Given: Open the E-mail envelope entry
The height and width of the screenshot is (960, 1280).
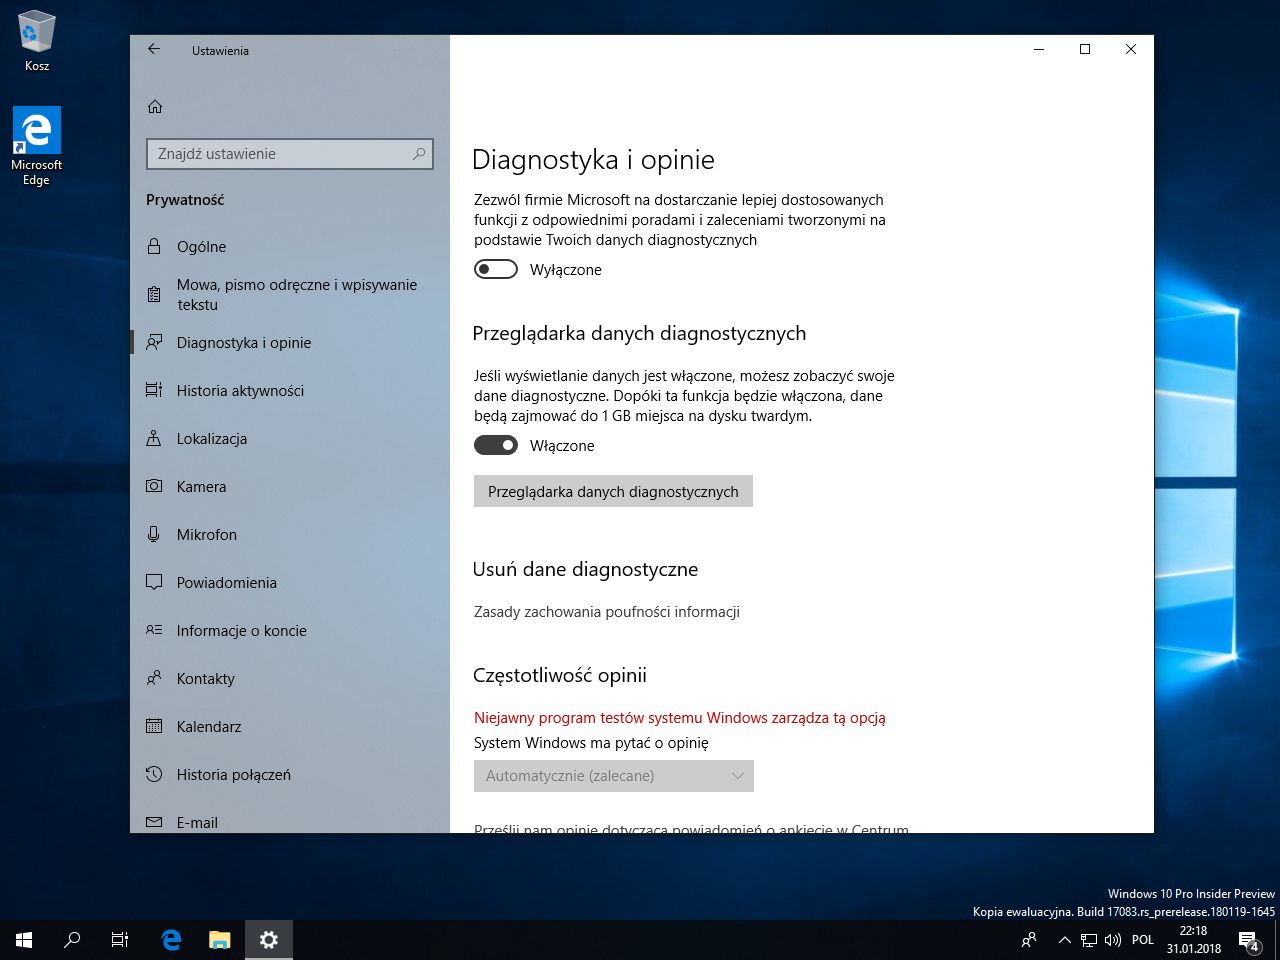Looking at the screenshot, I should [290, 822].
